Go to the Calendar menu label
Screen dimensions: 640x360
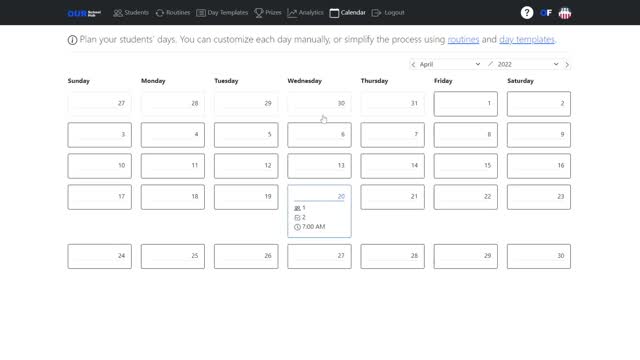point(353,13)
